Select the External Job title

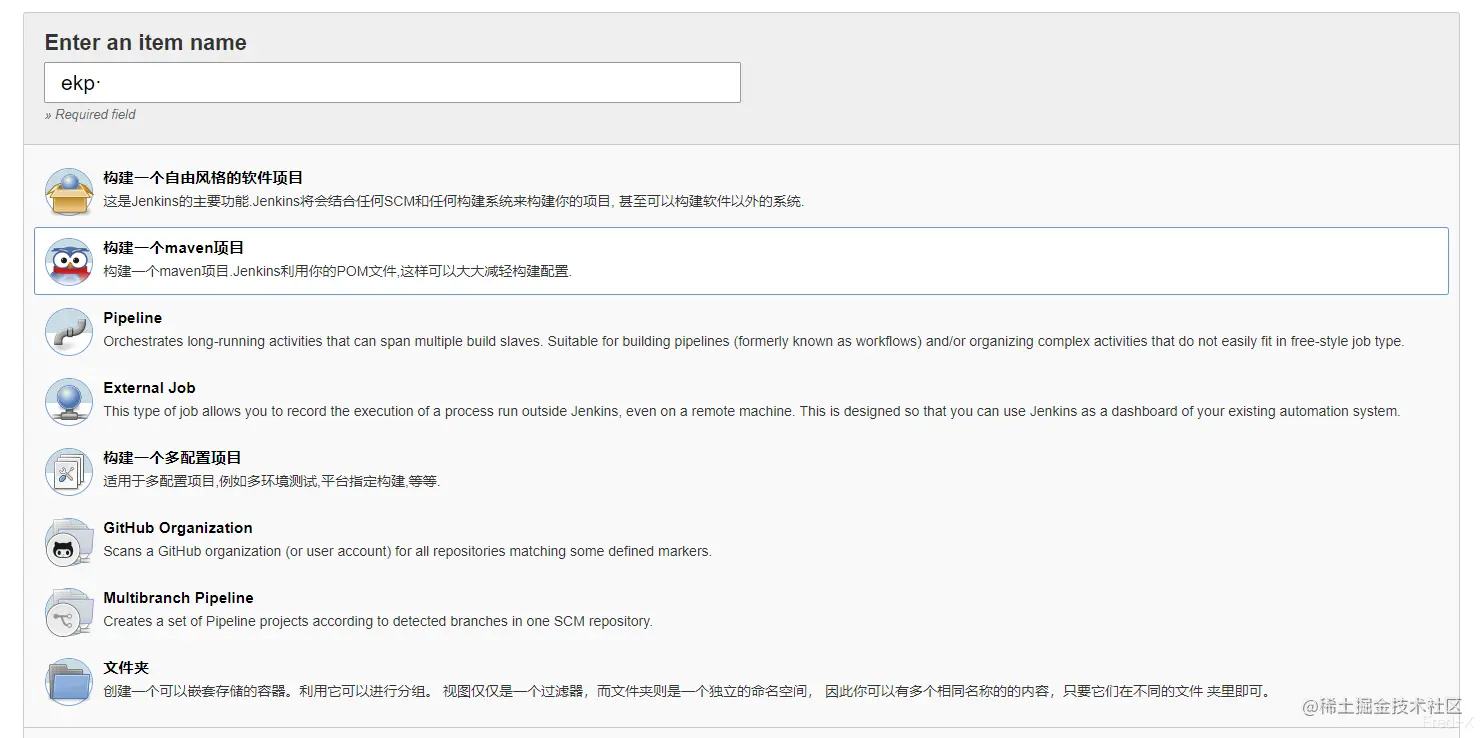coord(149,388)
